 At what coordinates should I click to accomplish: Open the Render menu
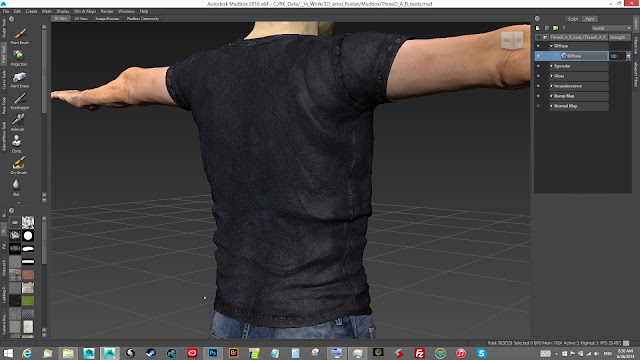[x=107, y=11]
